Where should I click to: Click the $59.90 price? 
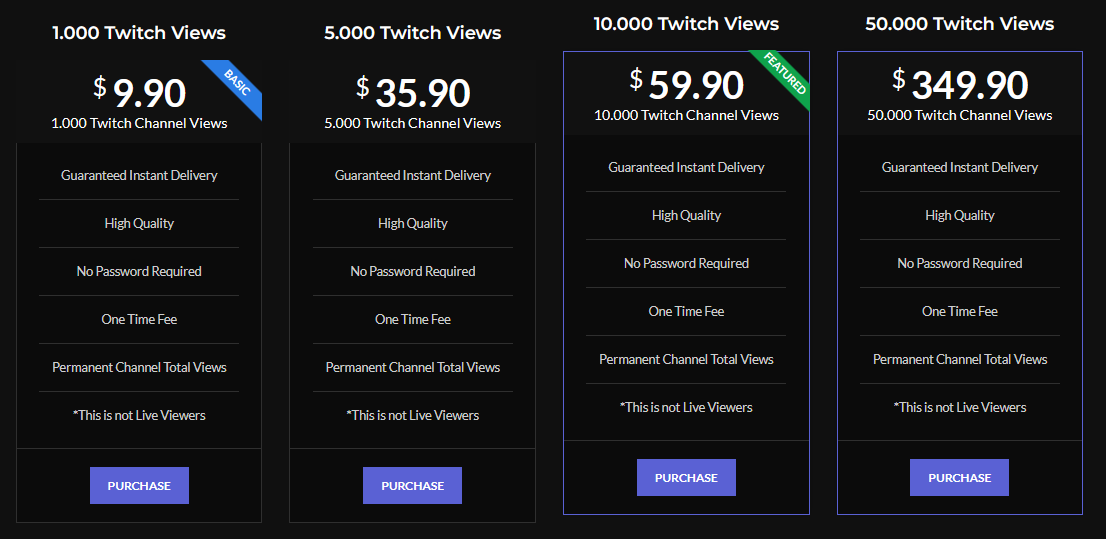(x=687, y=84)
